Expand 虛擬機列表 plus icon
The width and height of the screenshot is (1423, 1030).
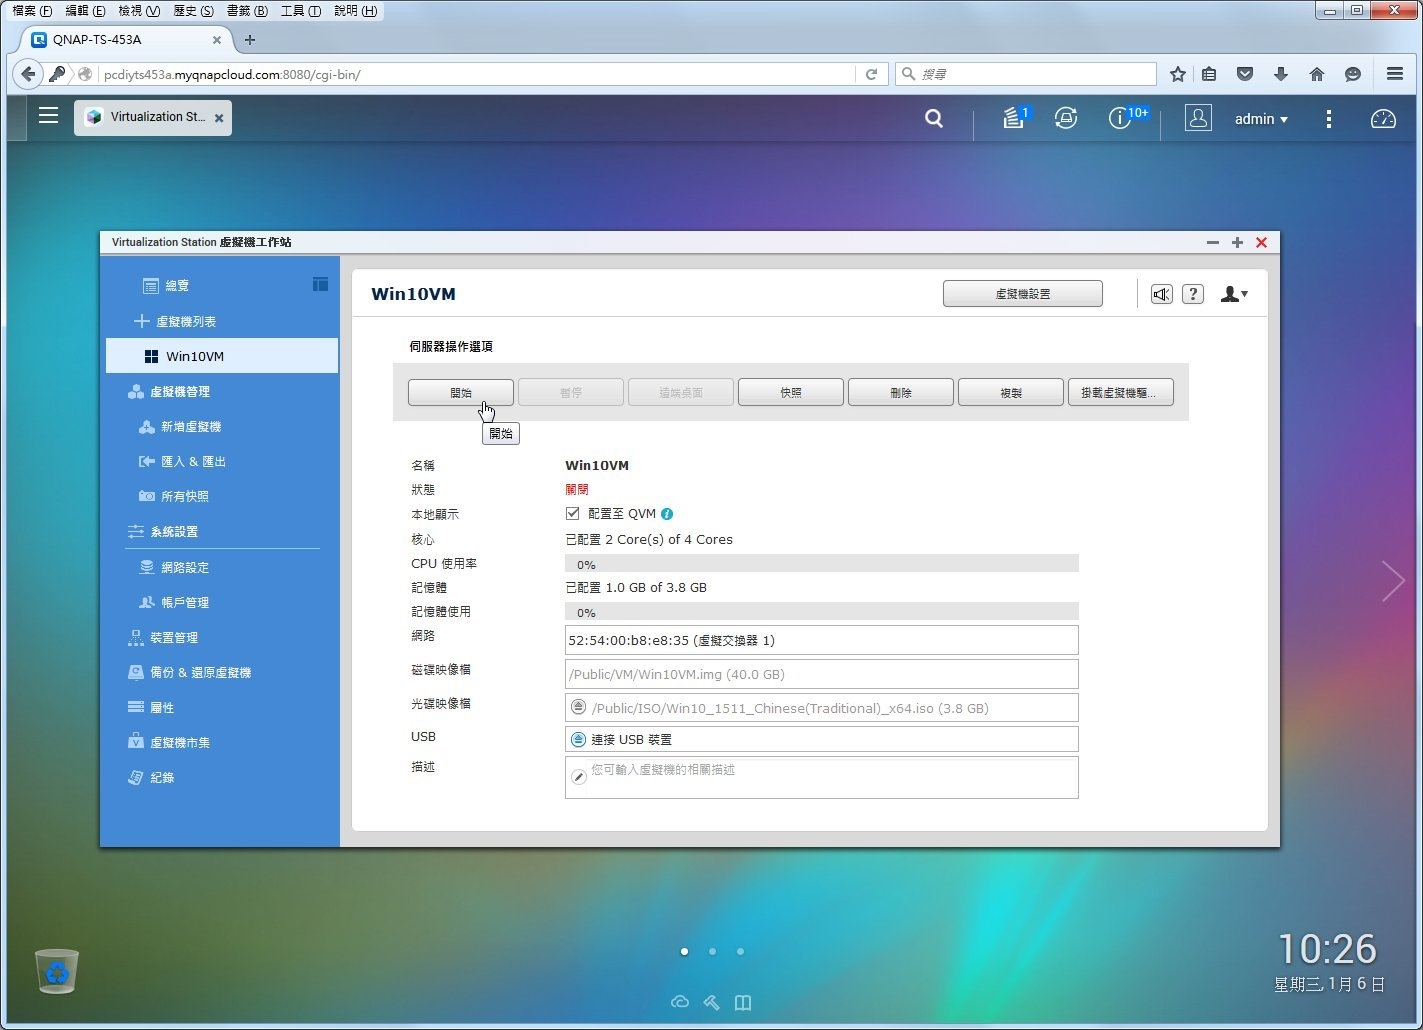[141, 321]
